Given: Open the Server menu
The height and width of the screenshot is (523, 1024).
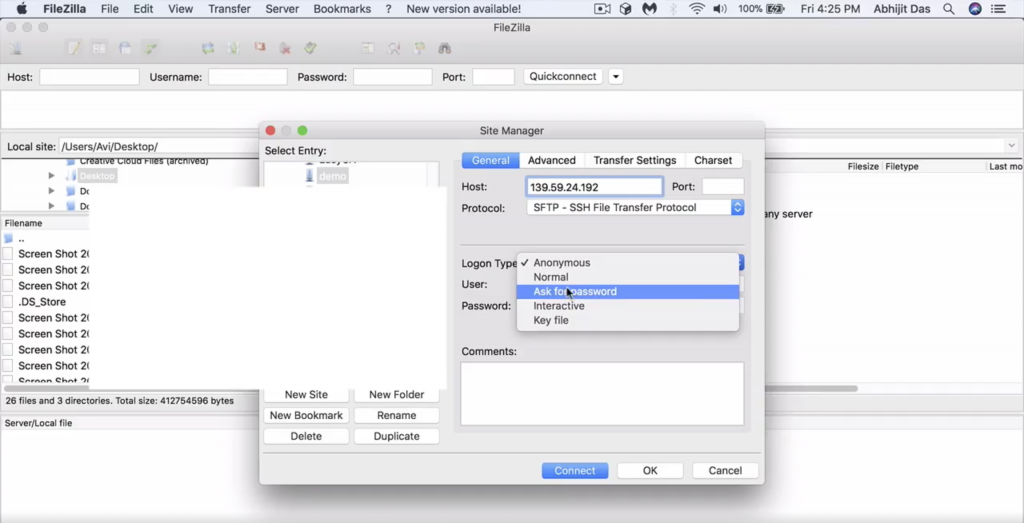Looking at the screenshot, I should pyautogui.click(x=282, y=9).
